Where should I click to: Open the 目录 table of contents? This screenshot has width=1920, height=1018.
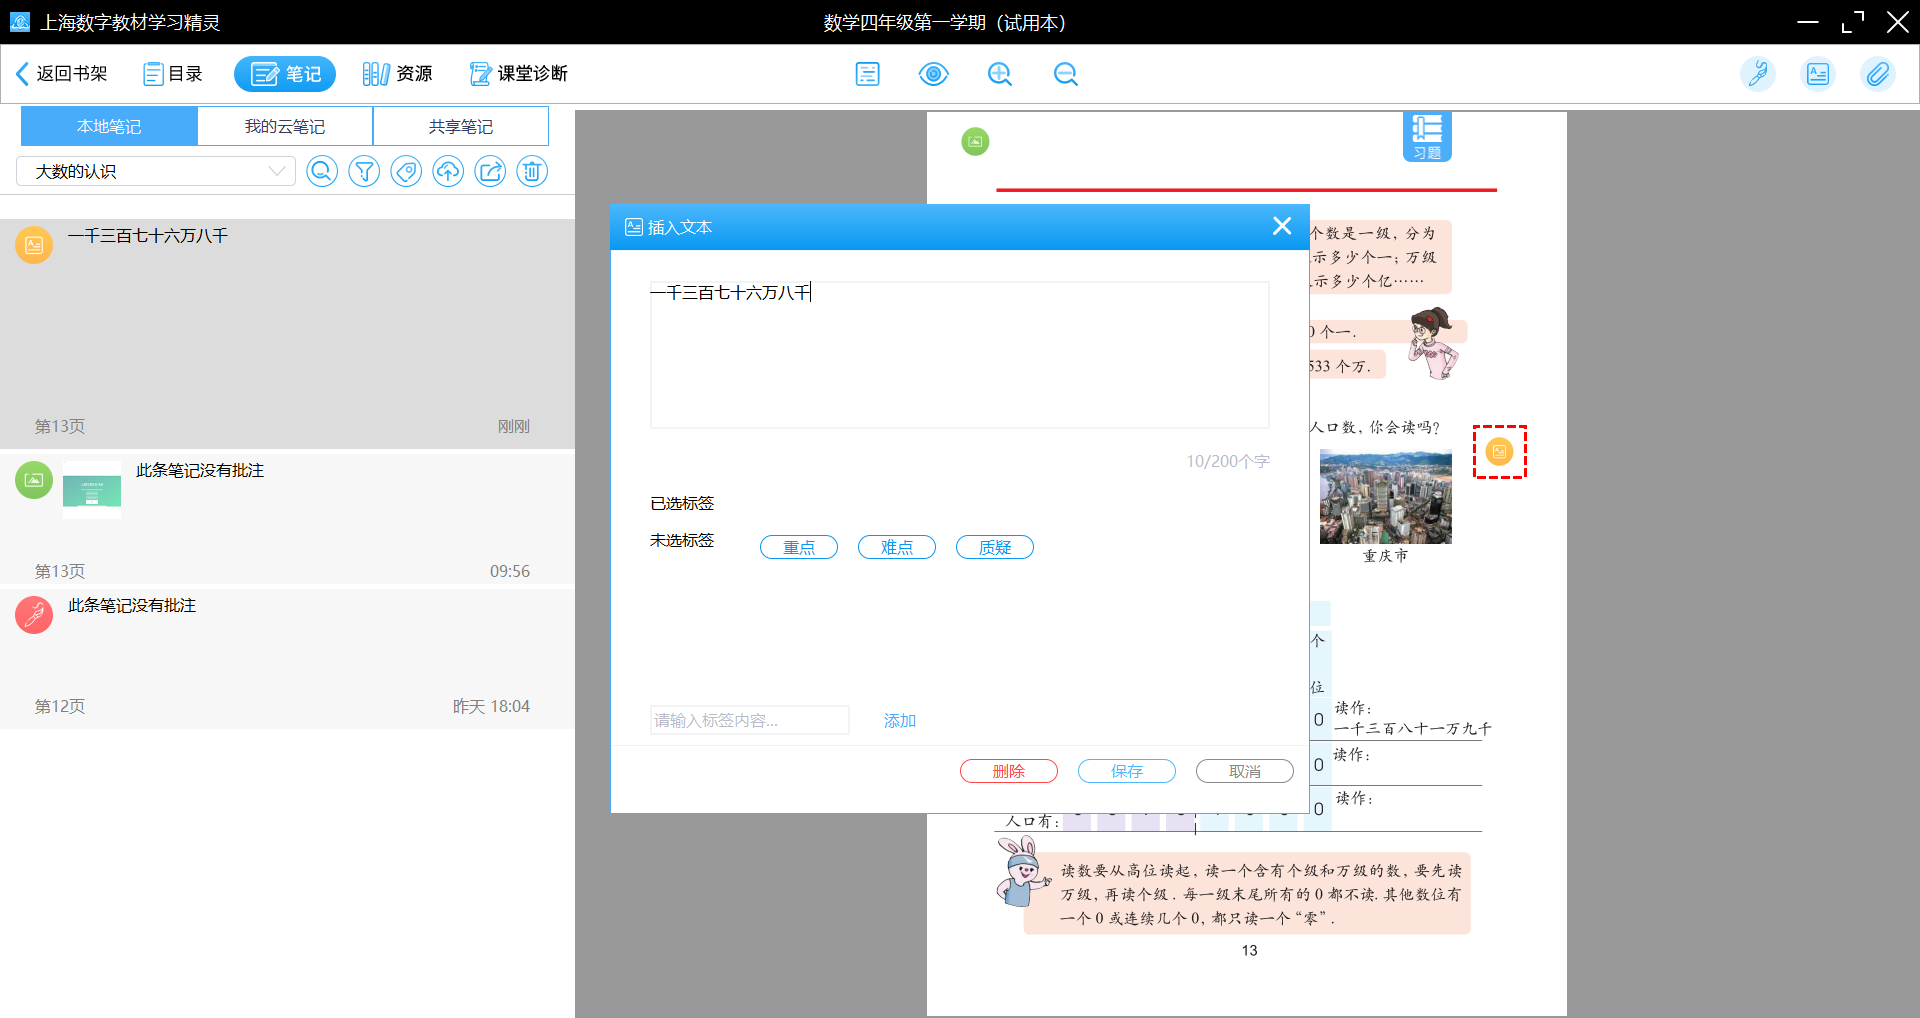click(173, 74)
